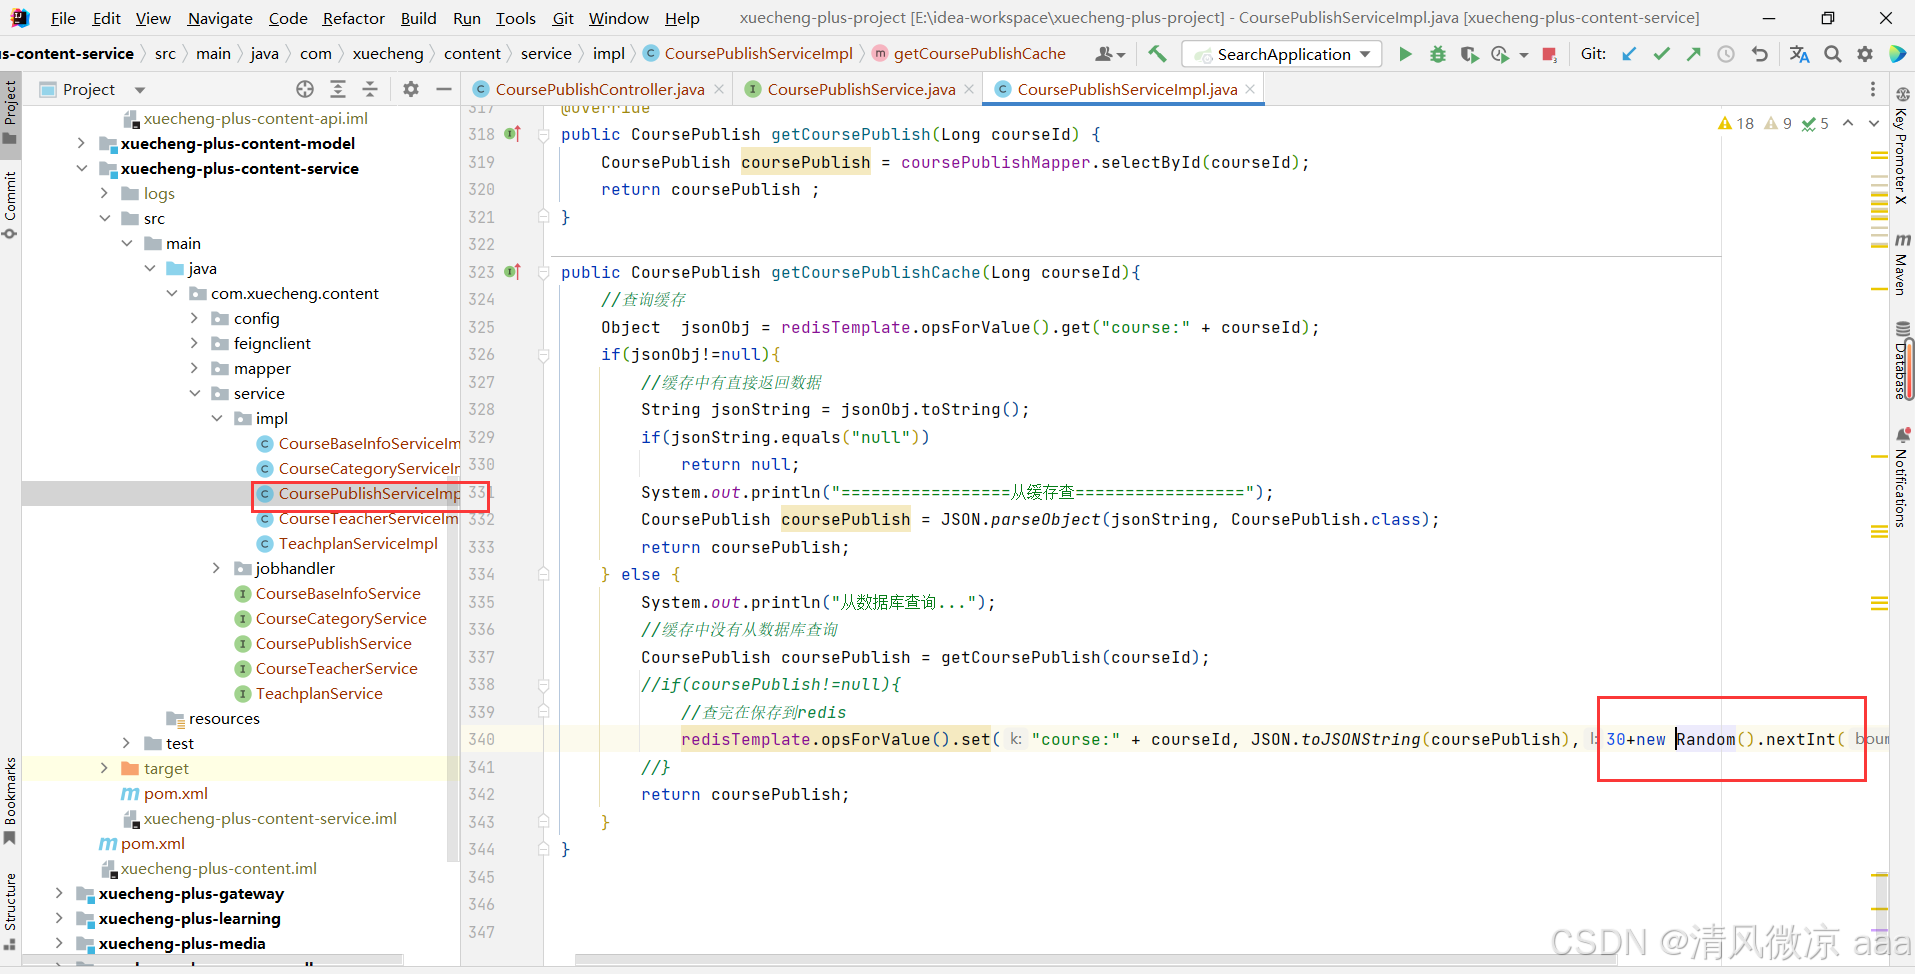Click the 18 warnings inspection indicator
The width and height of the screenshot is (1915, 974).
point(1736,123)
